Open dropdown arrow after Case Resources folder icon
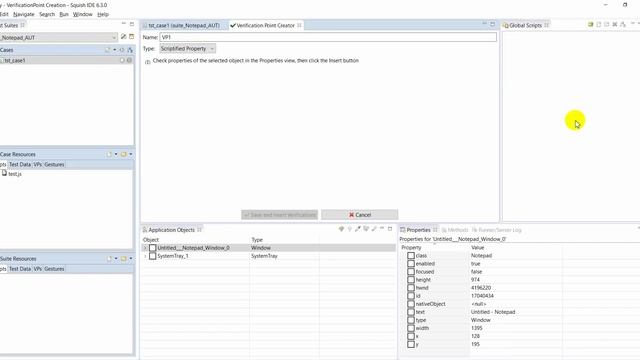The image size is (640, 360). (x=131, y=154)
